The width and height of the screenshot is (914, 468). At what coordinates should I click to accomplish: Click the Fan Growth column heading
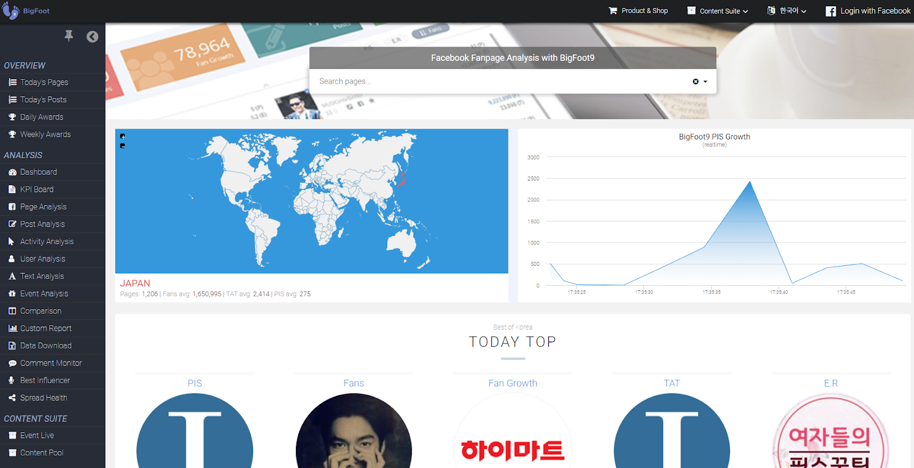tap(513, 383)
